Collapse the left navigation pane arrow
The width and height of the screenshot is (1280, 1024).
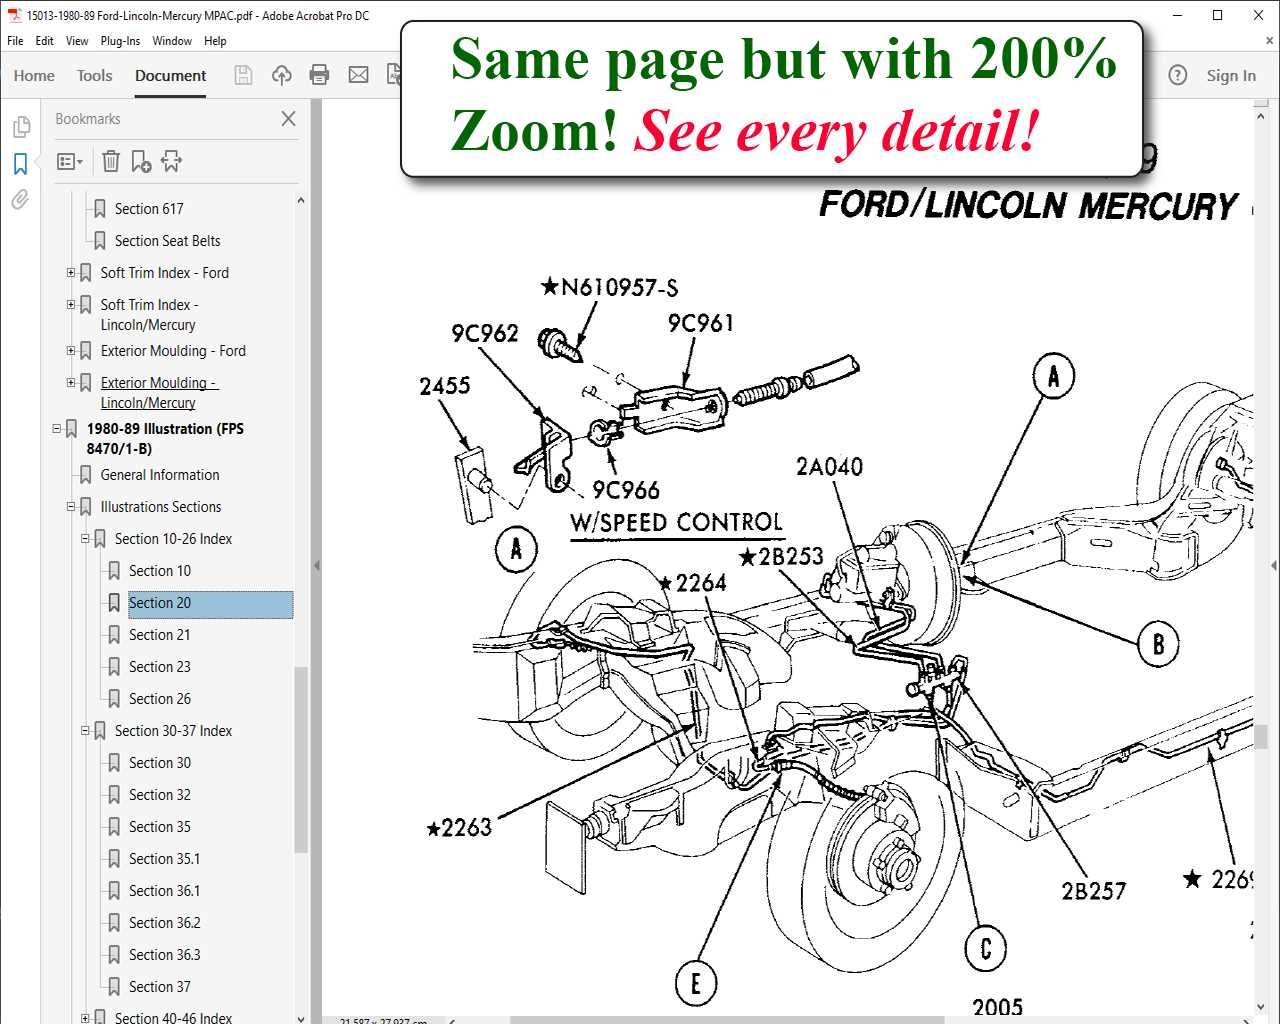(317, 565)
